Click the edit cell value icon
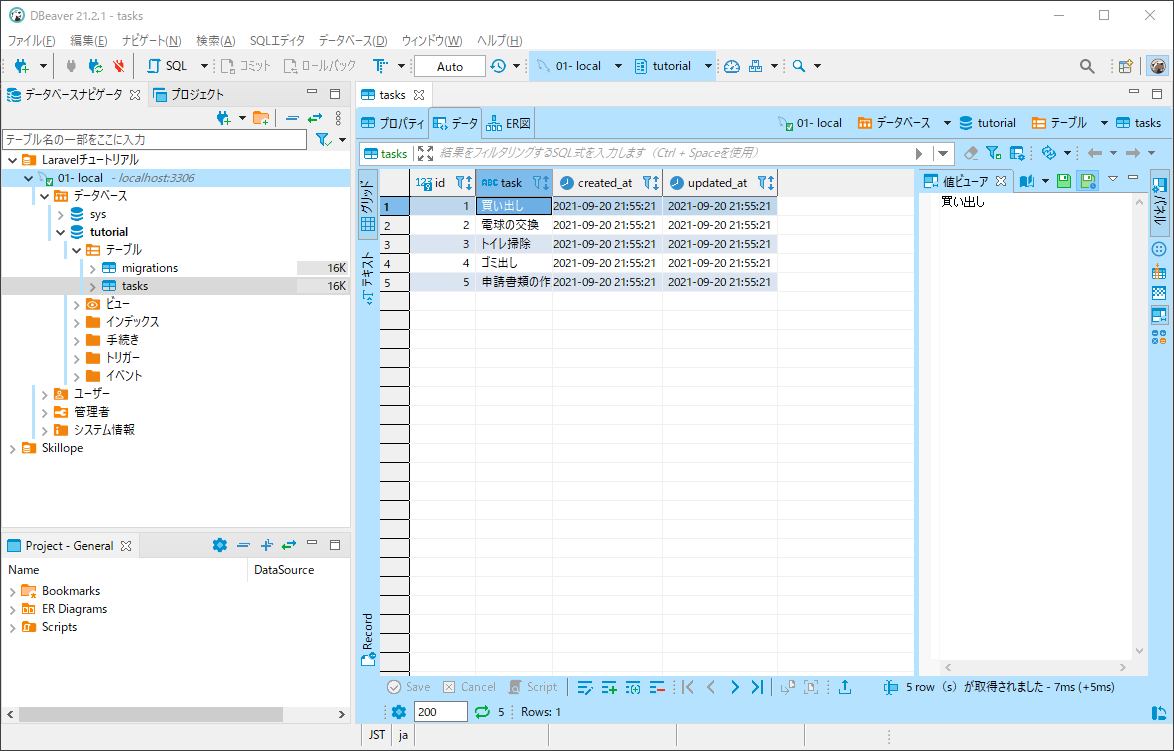 coord(586,687)
